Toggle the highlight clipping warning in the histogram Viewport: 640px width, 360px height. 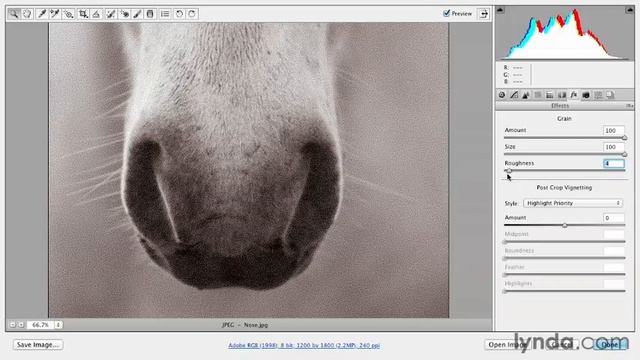pyautogui.click(x=629, y=10)
